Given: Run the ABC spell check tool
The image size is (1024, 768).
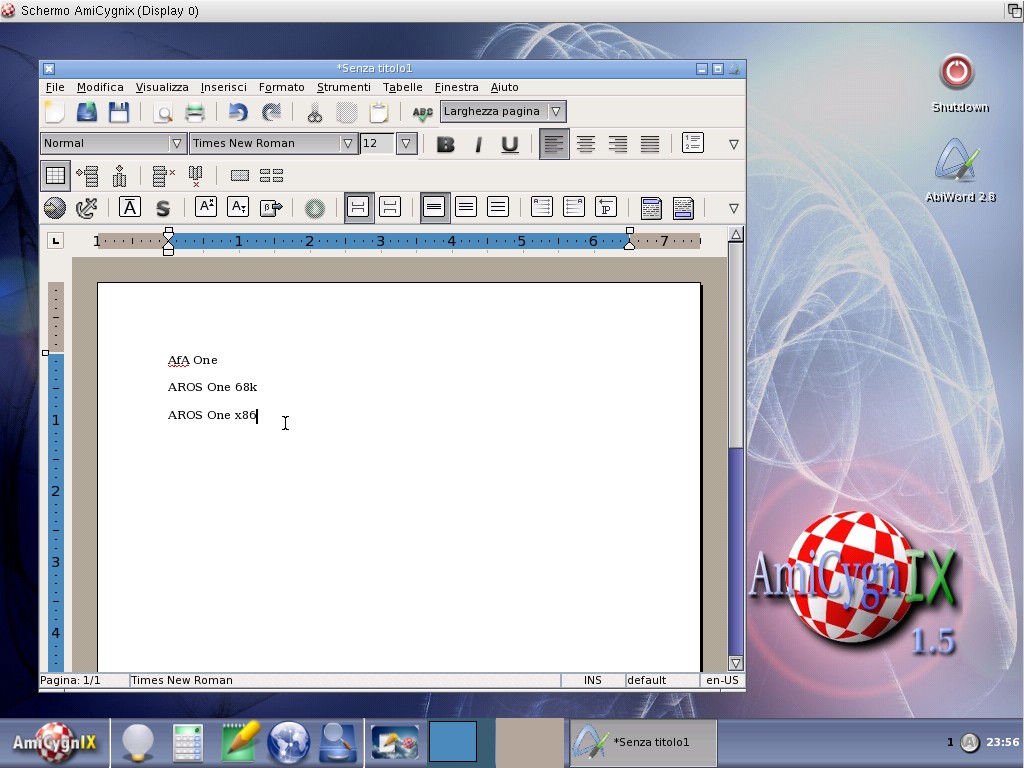Looking at the screenshot, I should click(422, 112).
